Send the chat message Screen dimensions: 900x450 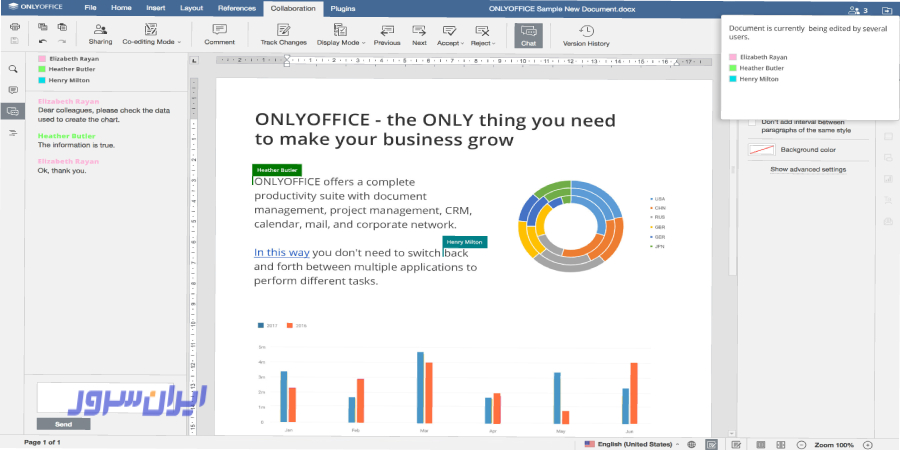tap(64, 424)
